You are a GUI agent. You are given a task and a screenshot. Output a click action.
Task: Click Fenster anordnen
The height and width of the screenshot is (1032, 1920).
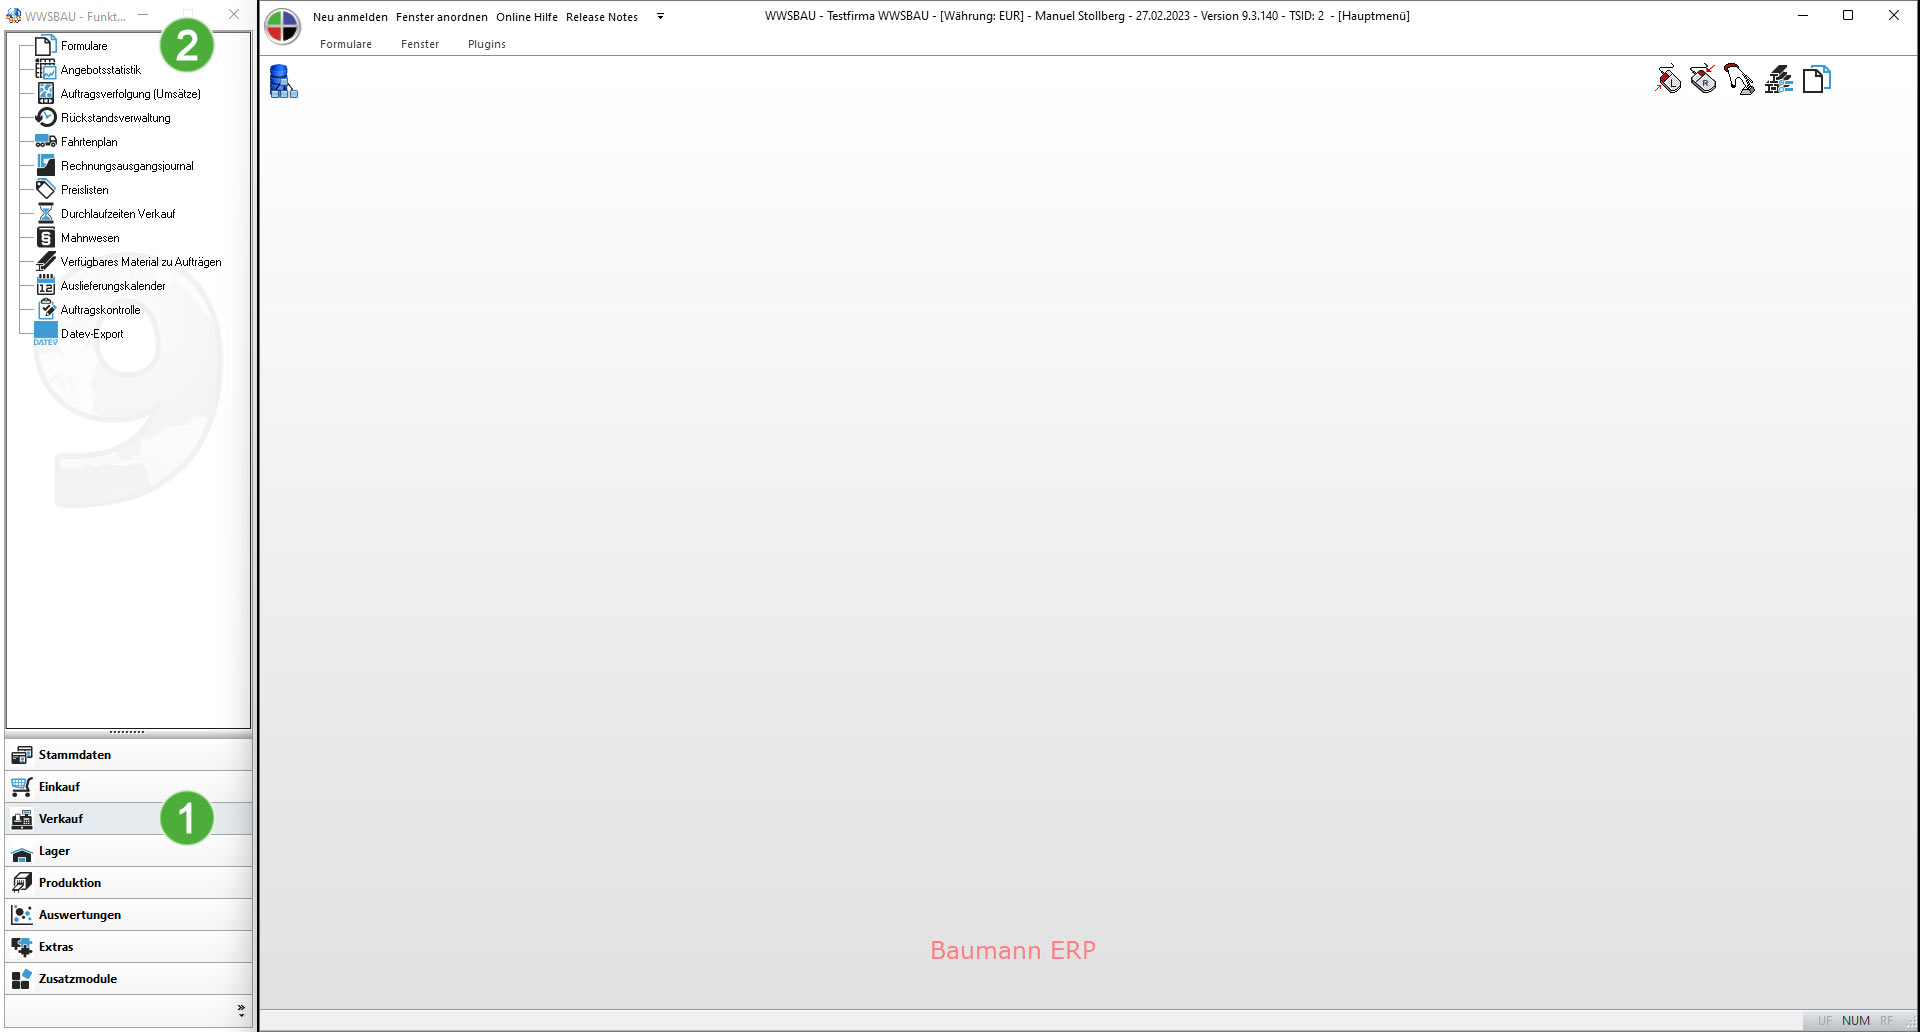(442, 17)
